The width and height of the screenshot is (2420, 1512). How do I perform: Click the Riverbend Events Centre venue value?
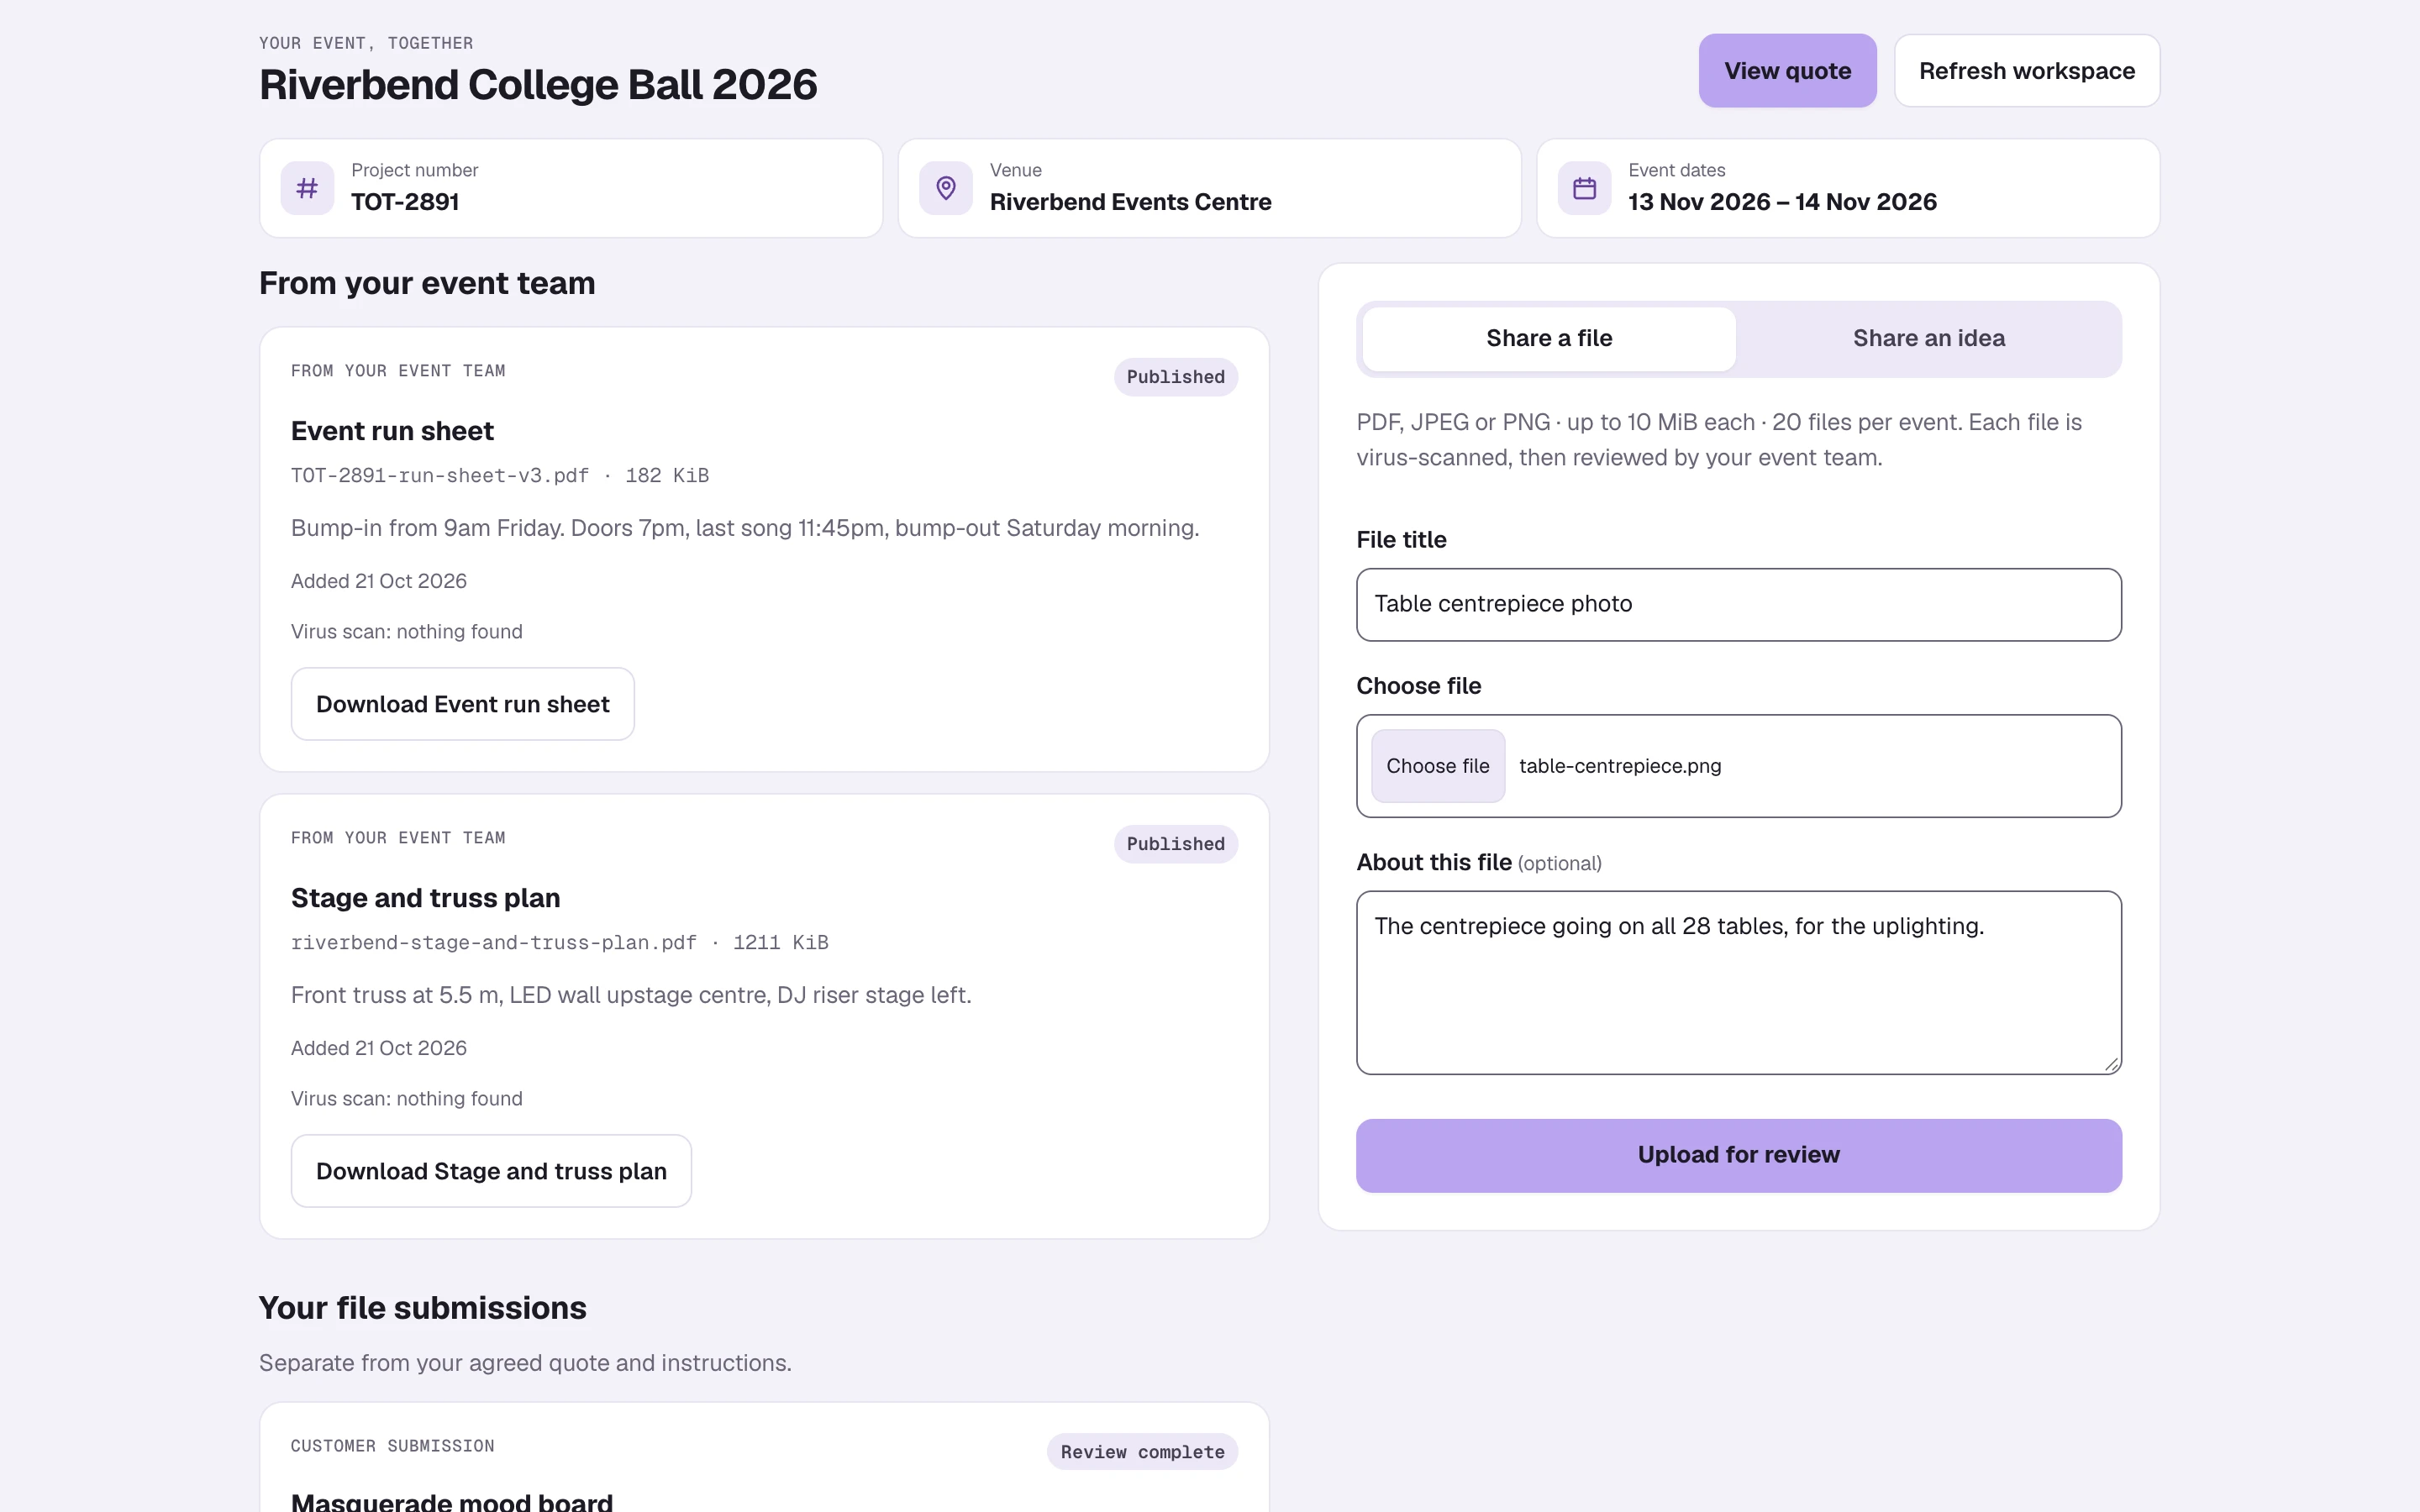1130,202
